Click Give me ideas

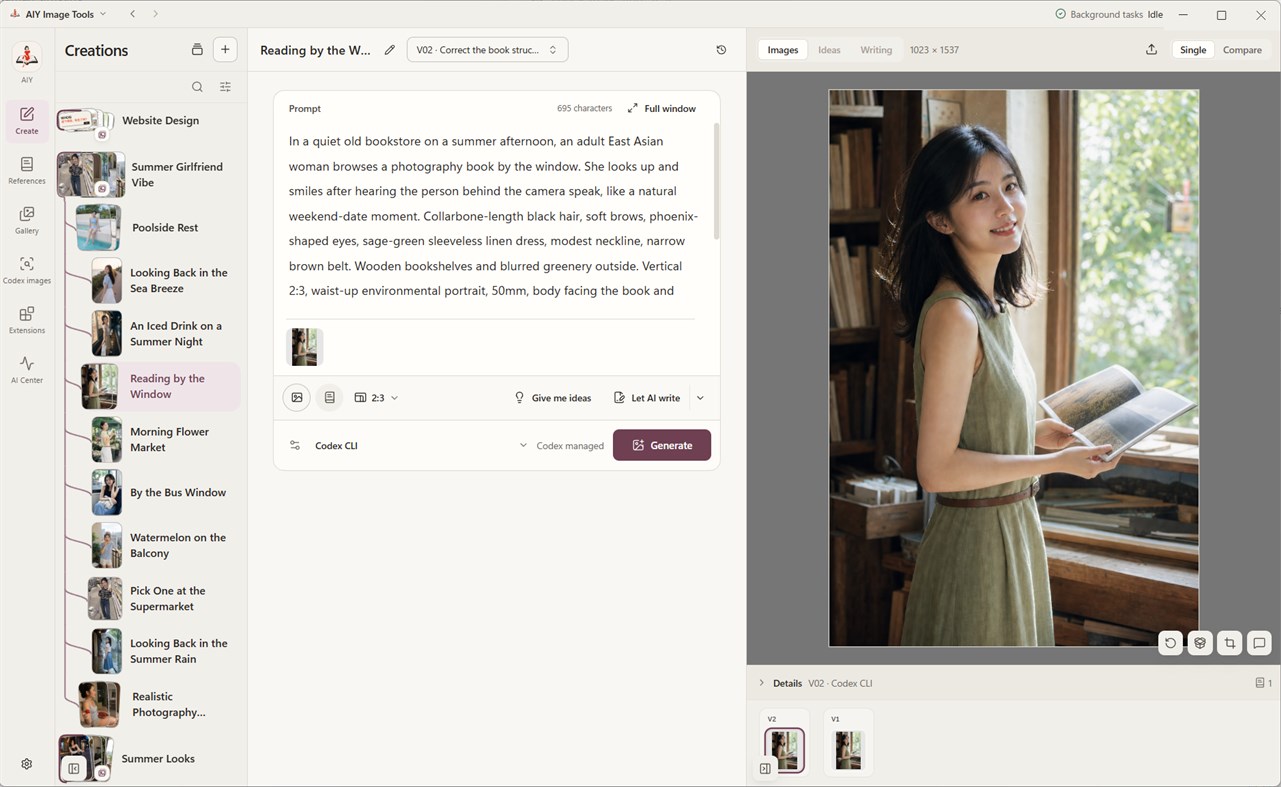coord(552,398)
